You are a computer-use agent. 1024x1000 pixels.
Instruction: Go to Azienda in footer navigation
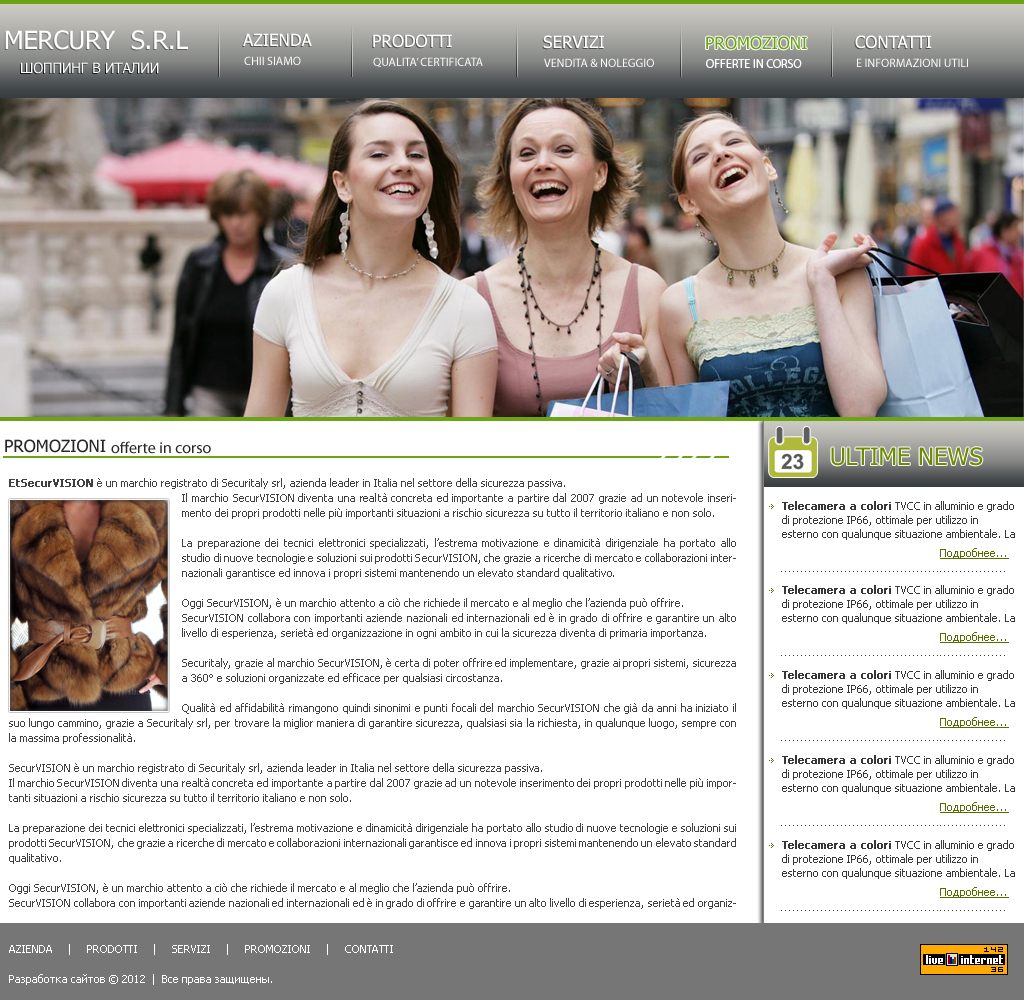tap(30, 949)
